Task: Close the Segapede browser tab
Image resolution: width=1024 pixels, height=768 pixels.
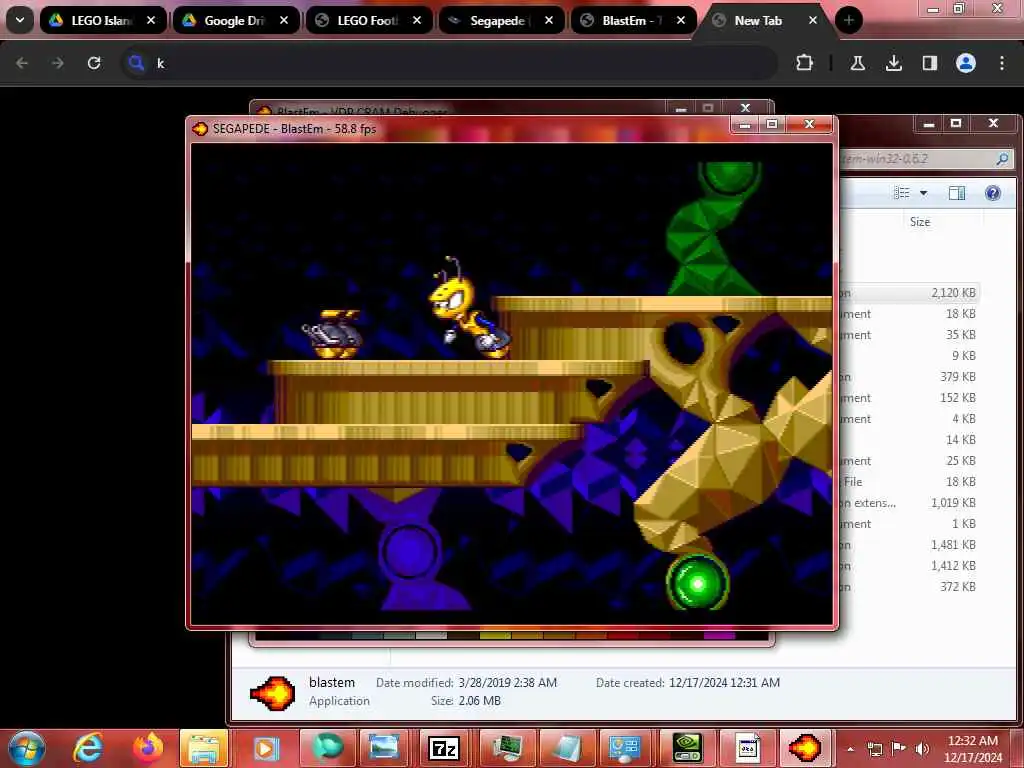Action: click(549, 20)
